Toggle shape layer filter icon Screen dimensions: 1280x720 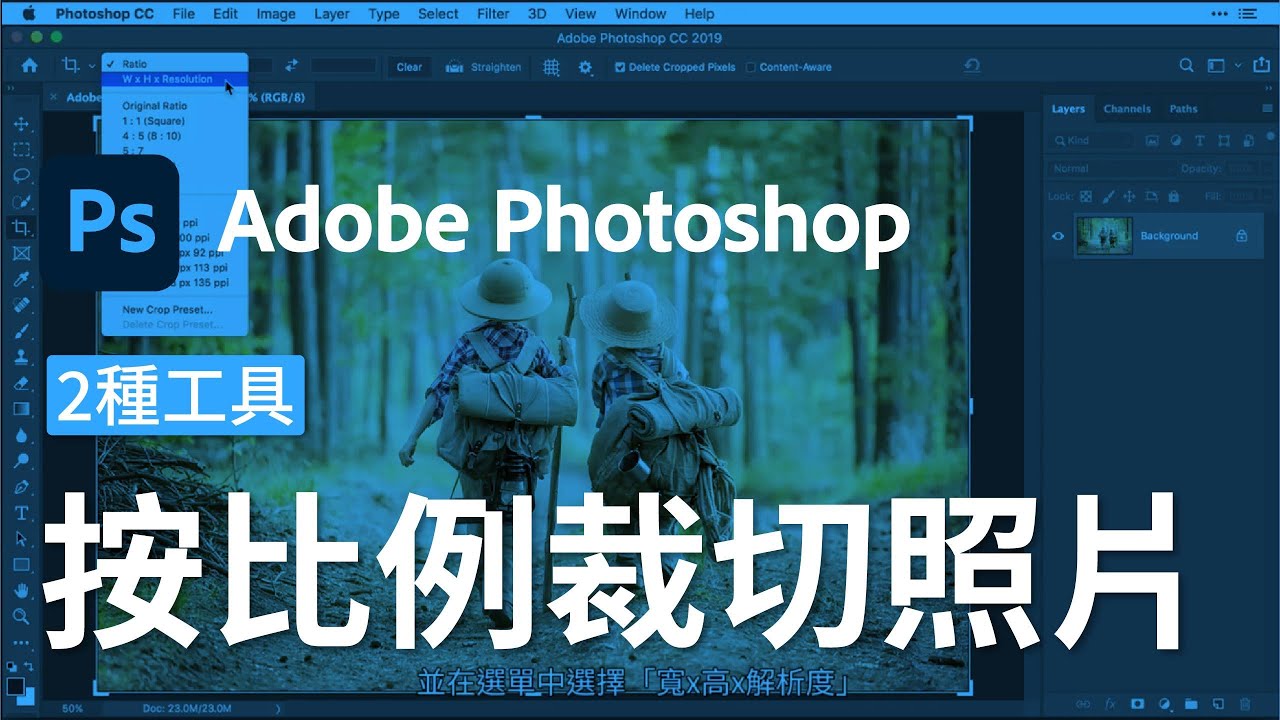(x=1223, y=141)
